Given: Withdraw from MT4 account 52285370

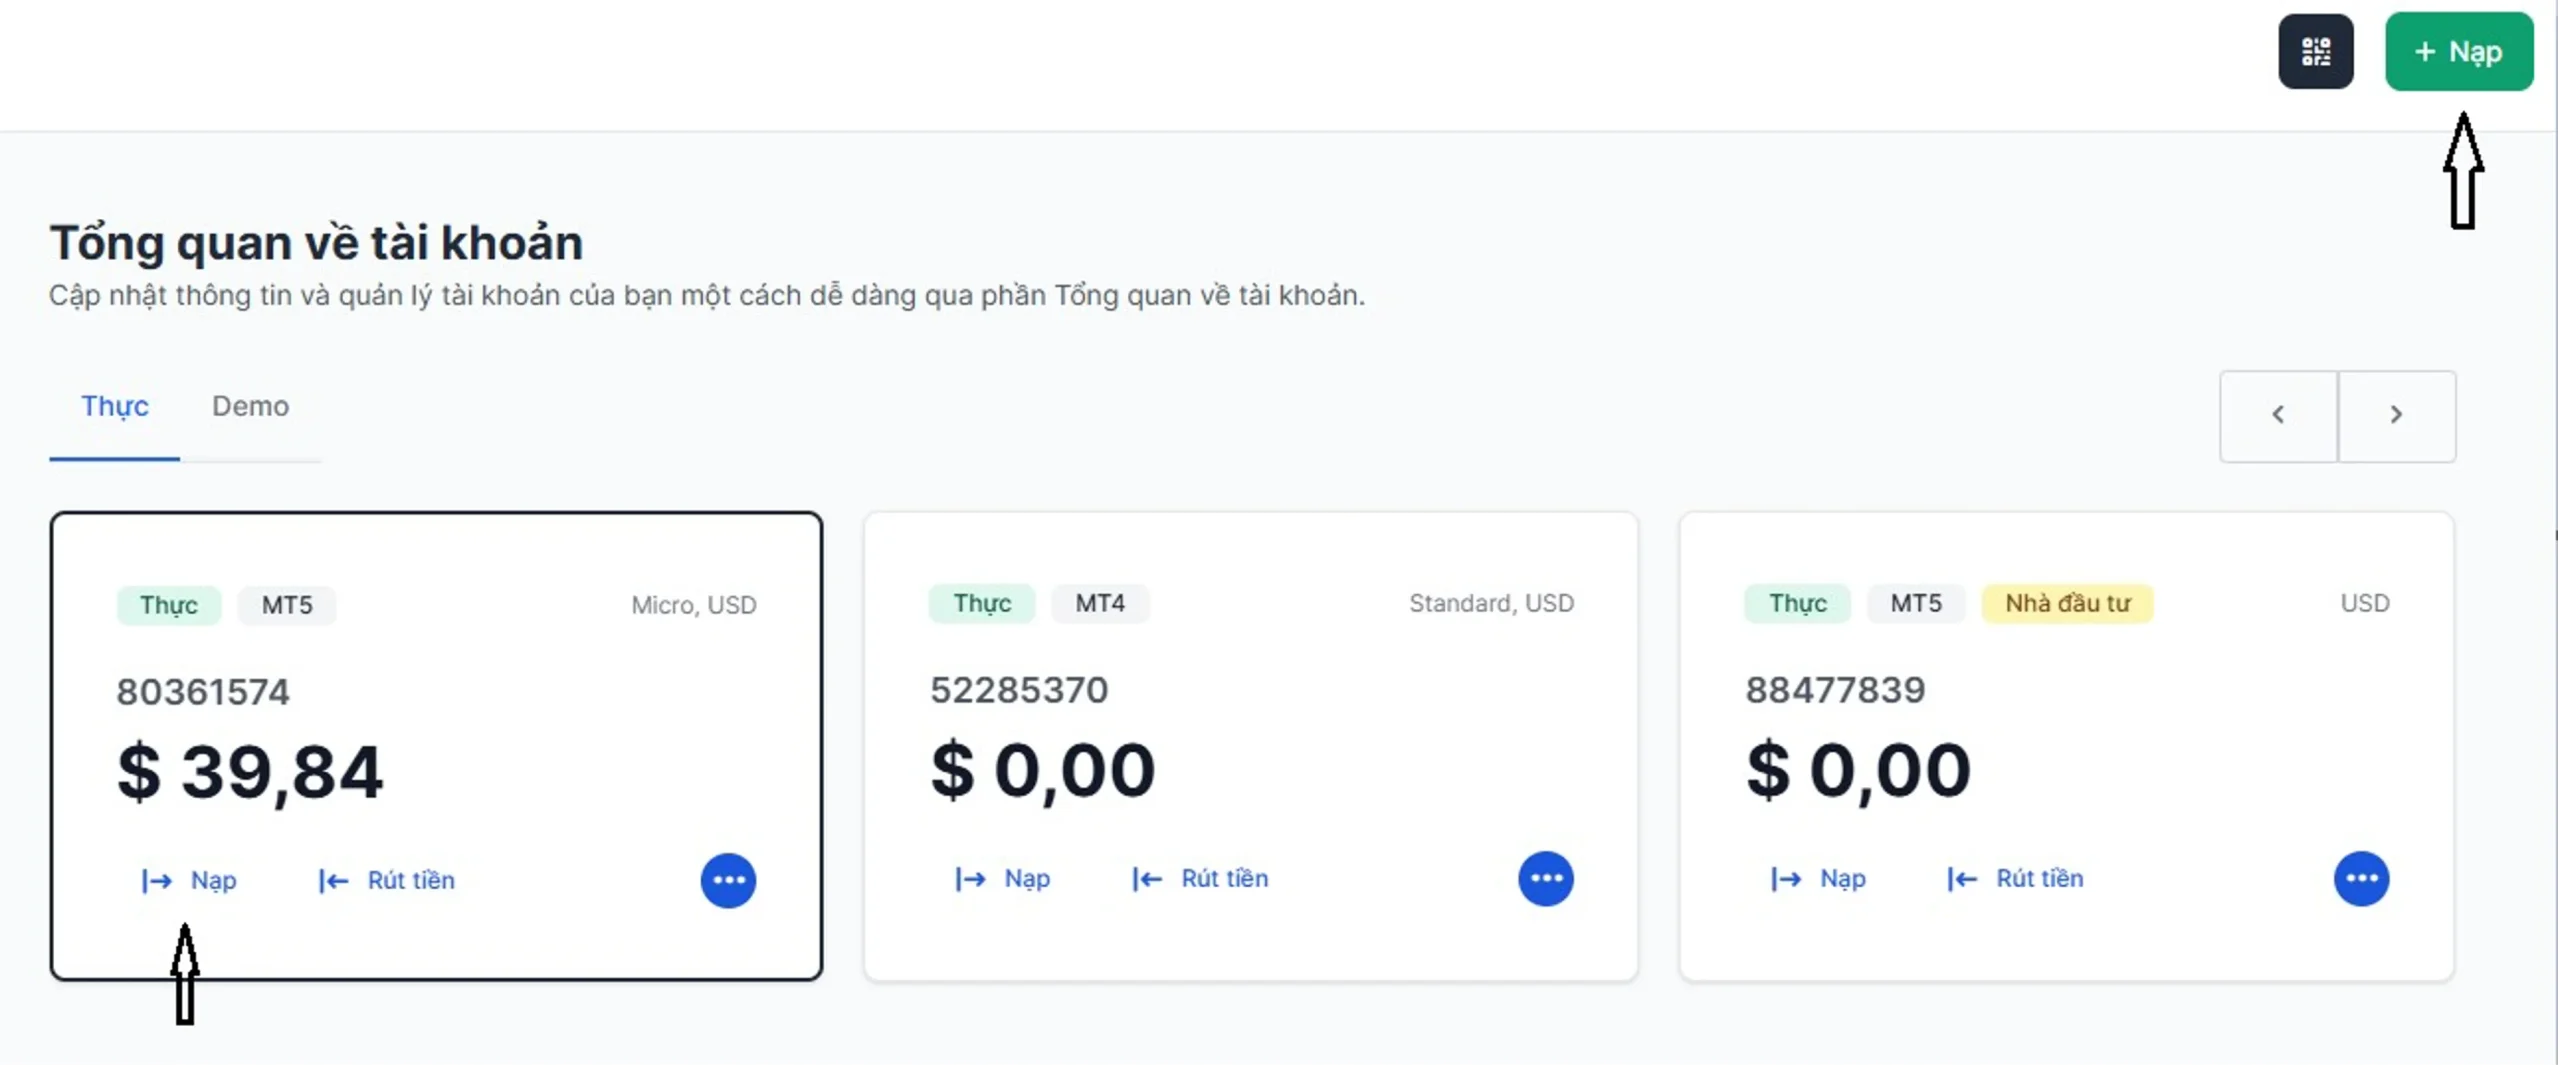Looking at the screenshot, I should click(1200, 878).
